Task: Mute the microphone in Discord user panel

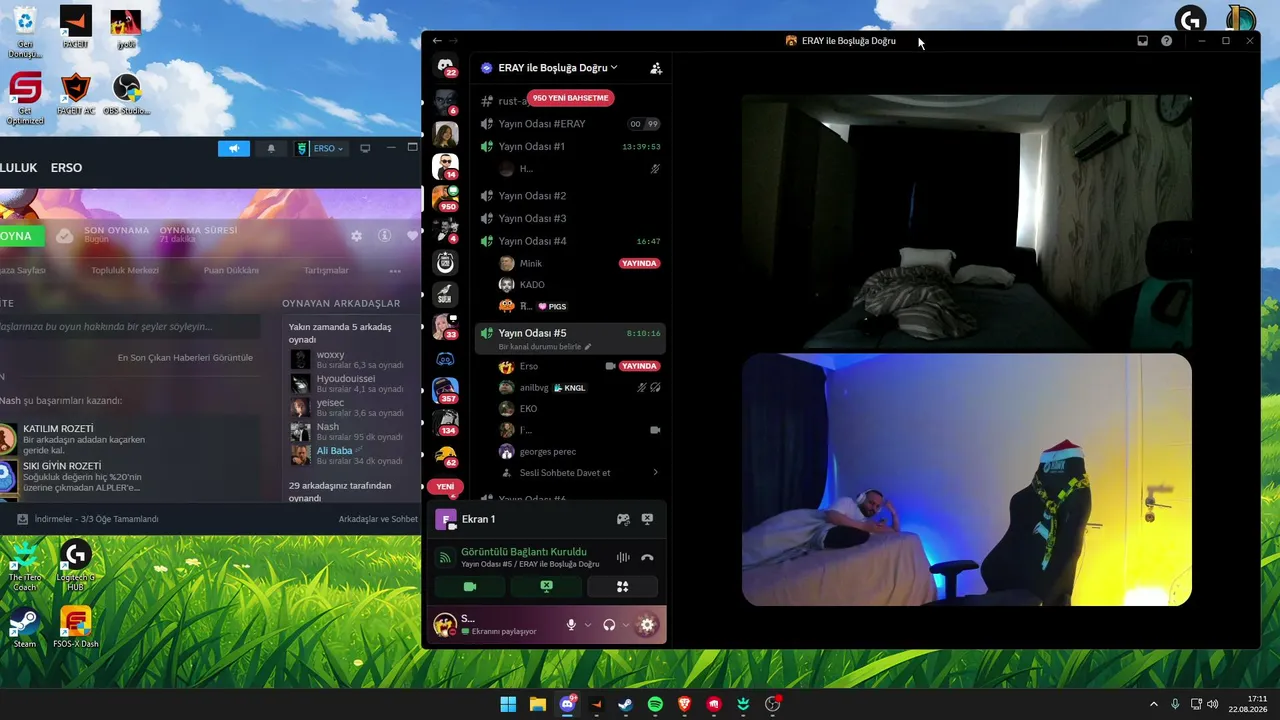Action: 571,625
